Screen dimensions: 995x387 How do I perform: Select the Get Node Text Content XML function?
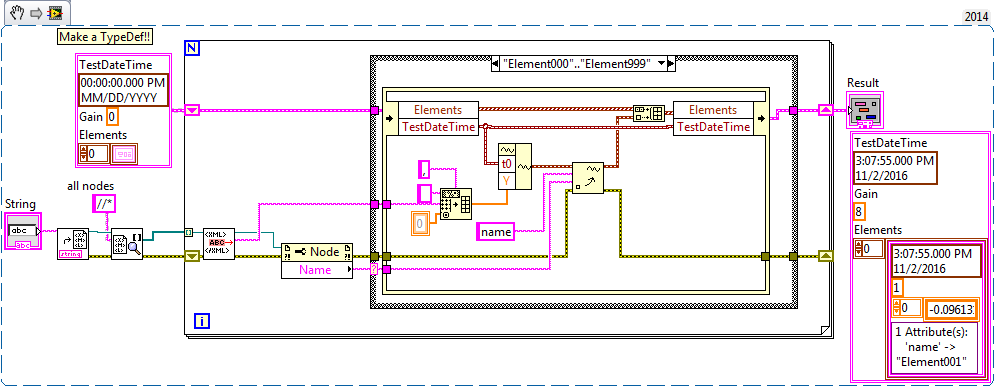pyautogui.click(x=219, y=244)
